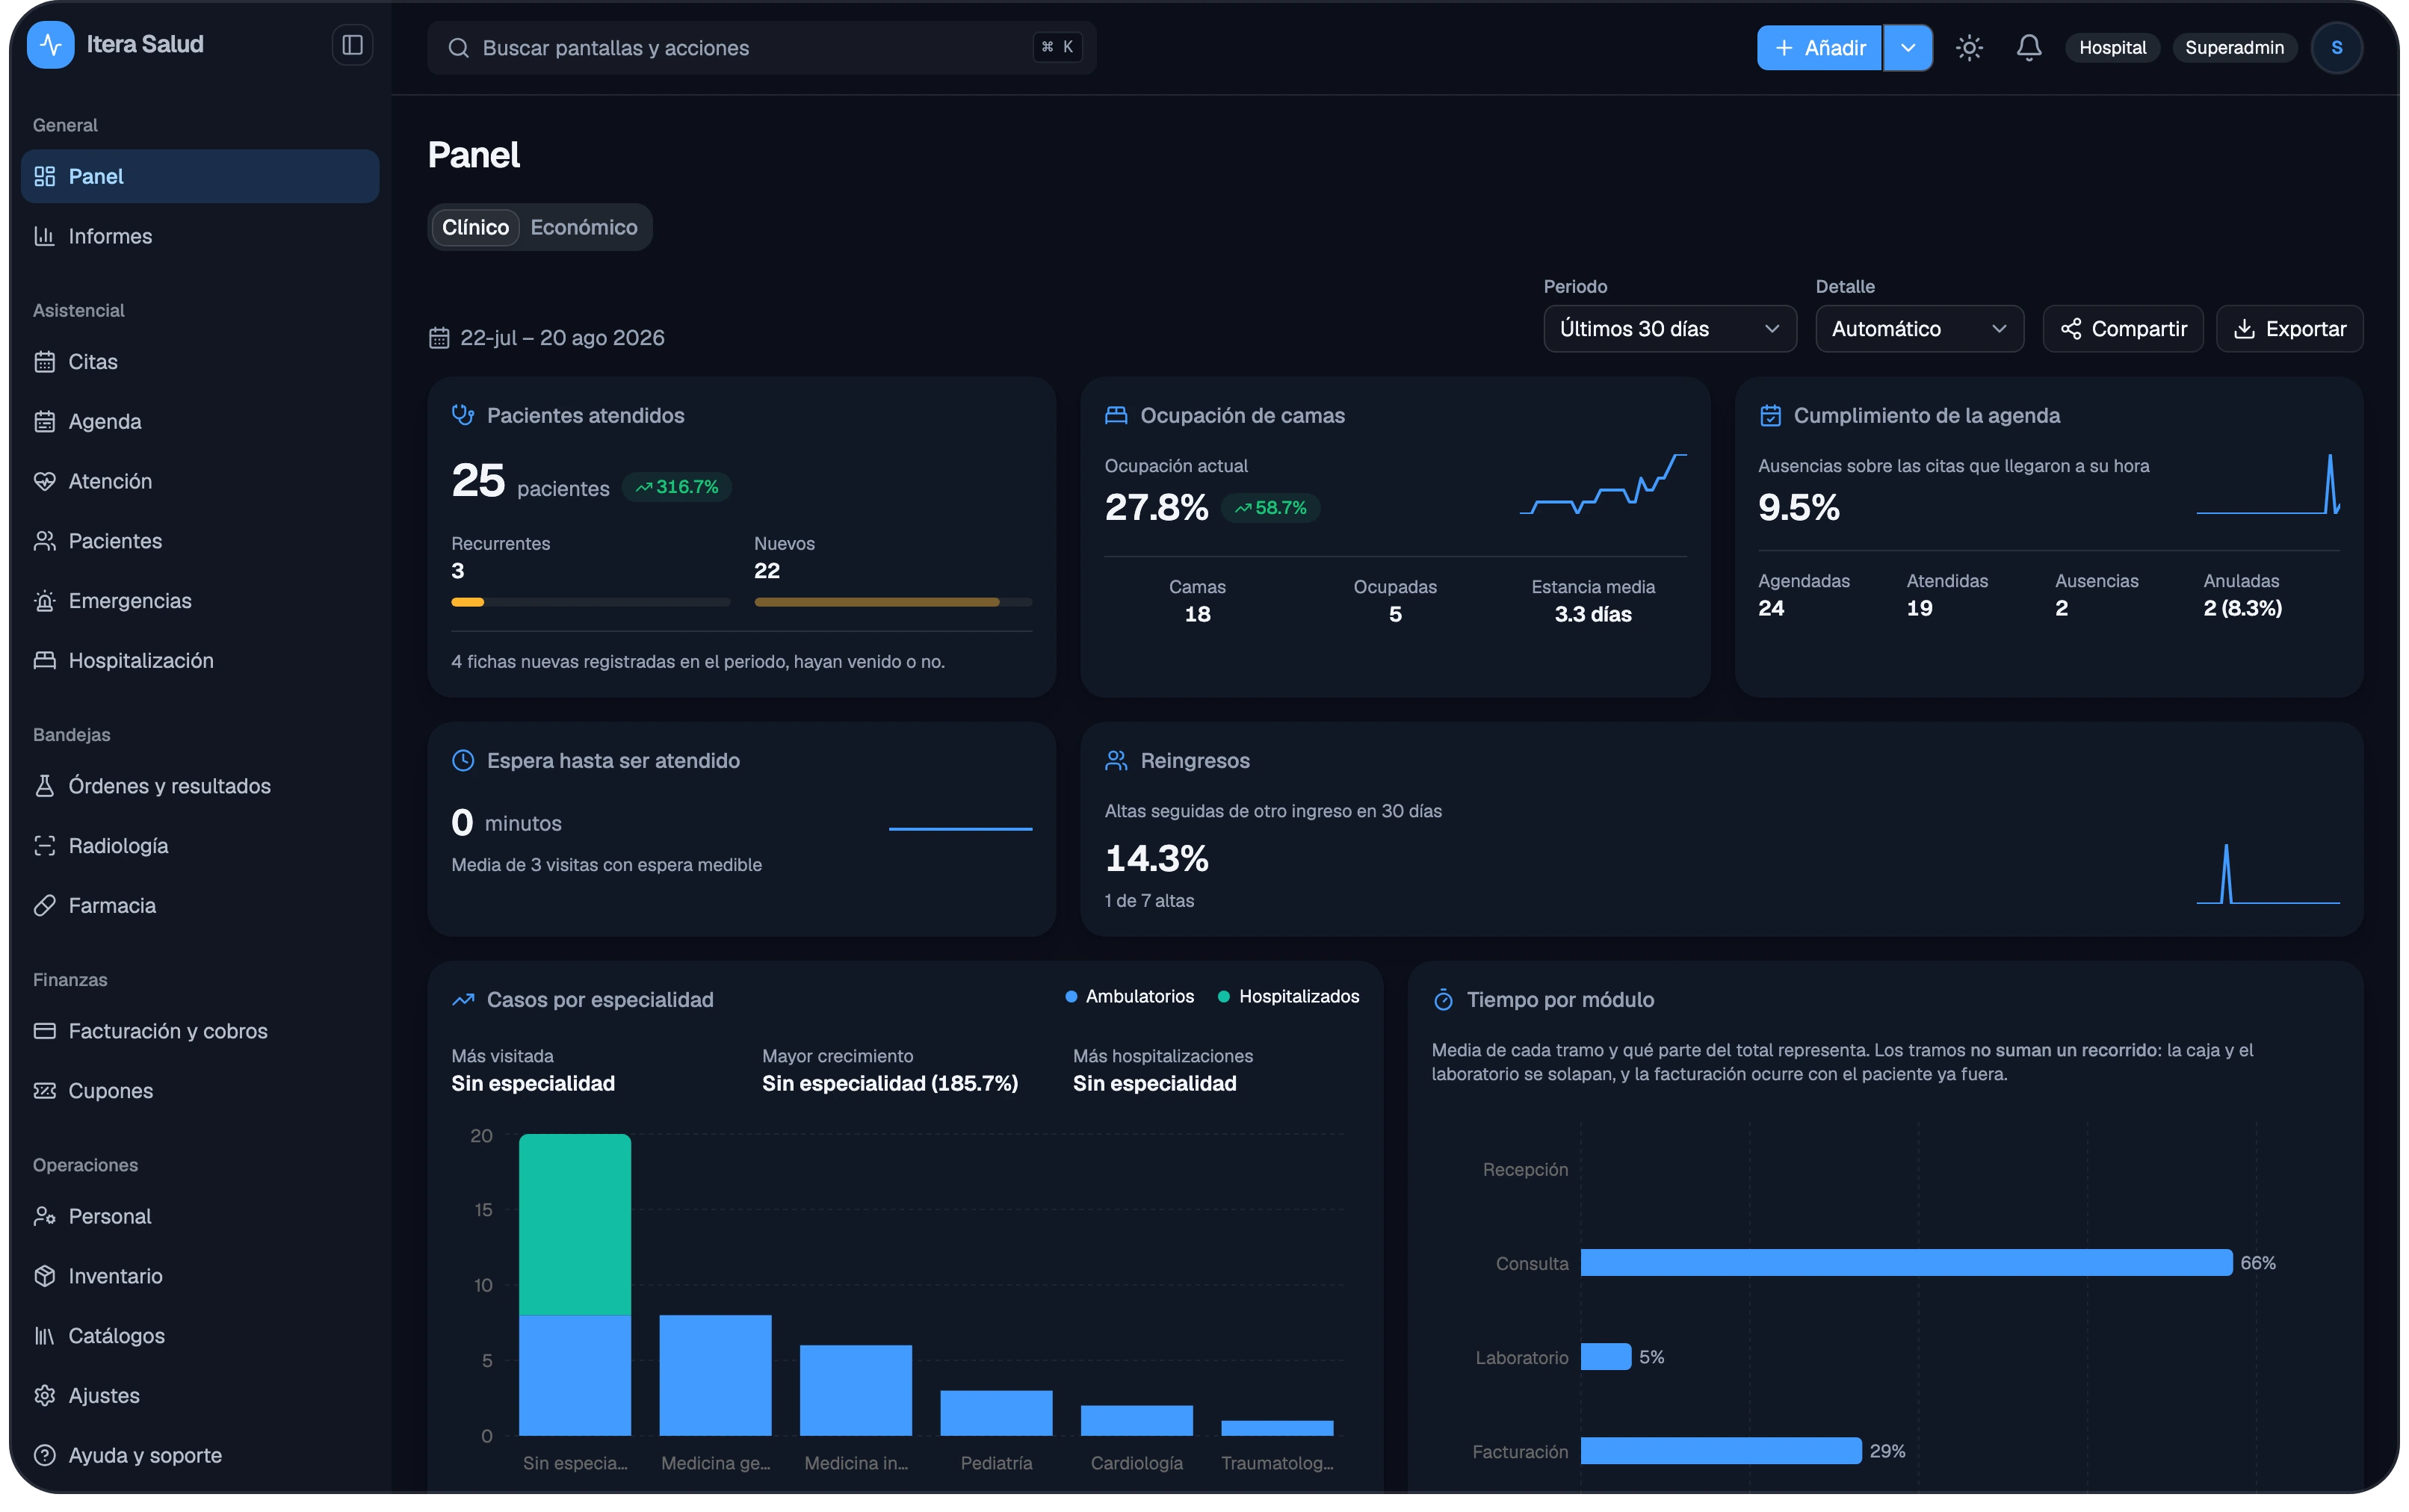
Task: Click the Informes chart icon
Action: (x=44, y=236)
